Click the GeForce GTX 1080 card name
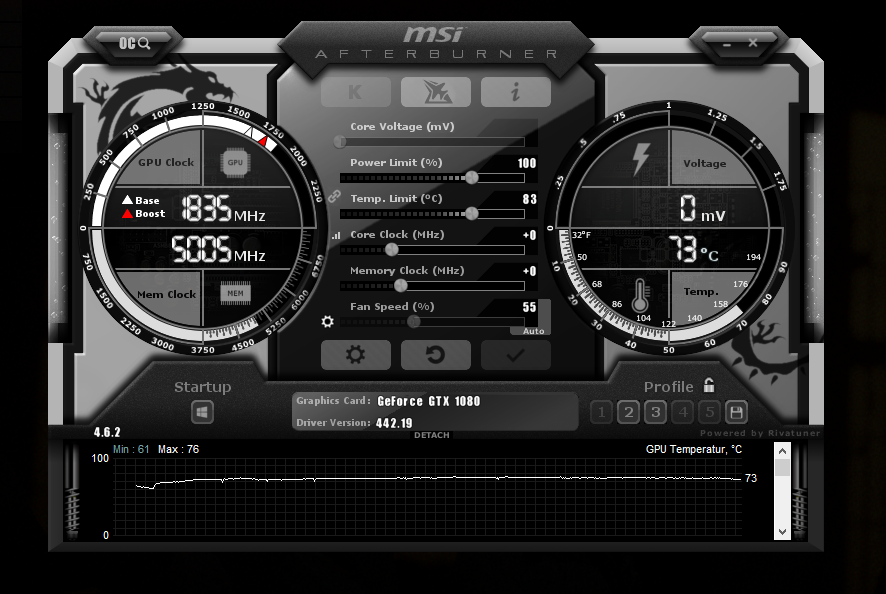Screen dimensions: 886x594 coord(428,401)
